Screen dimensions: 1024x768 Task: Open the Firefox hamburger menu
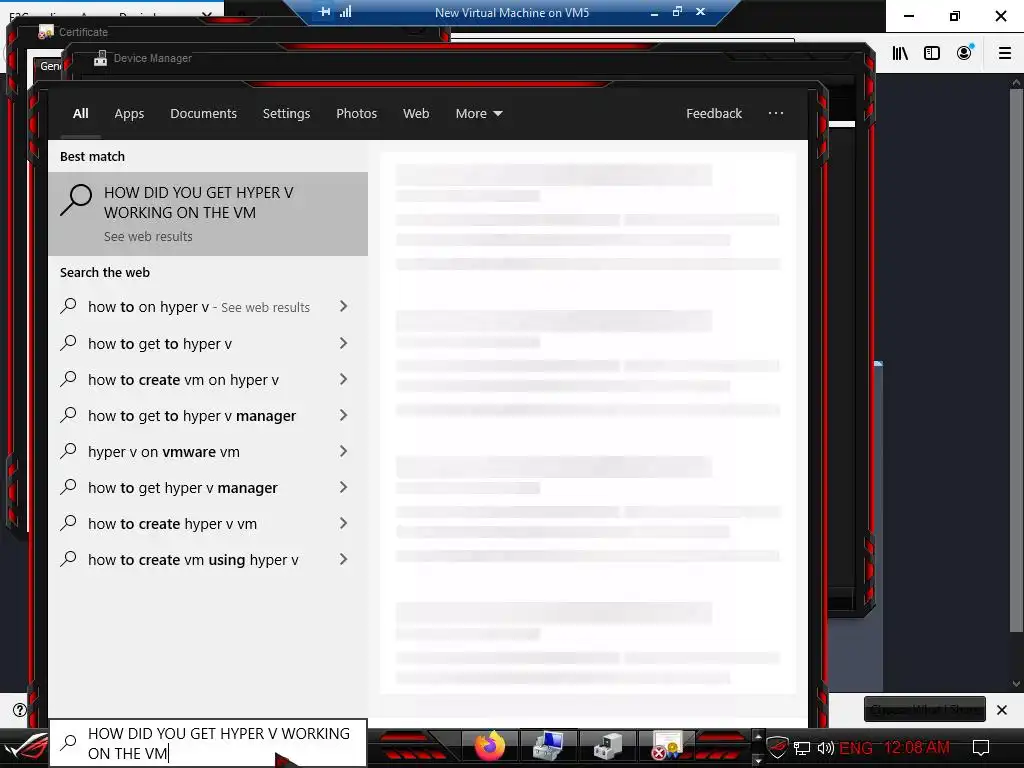pyautogui.click(x=1005, y=53)
